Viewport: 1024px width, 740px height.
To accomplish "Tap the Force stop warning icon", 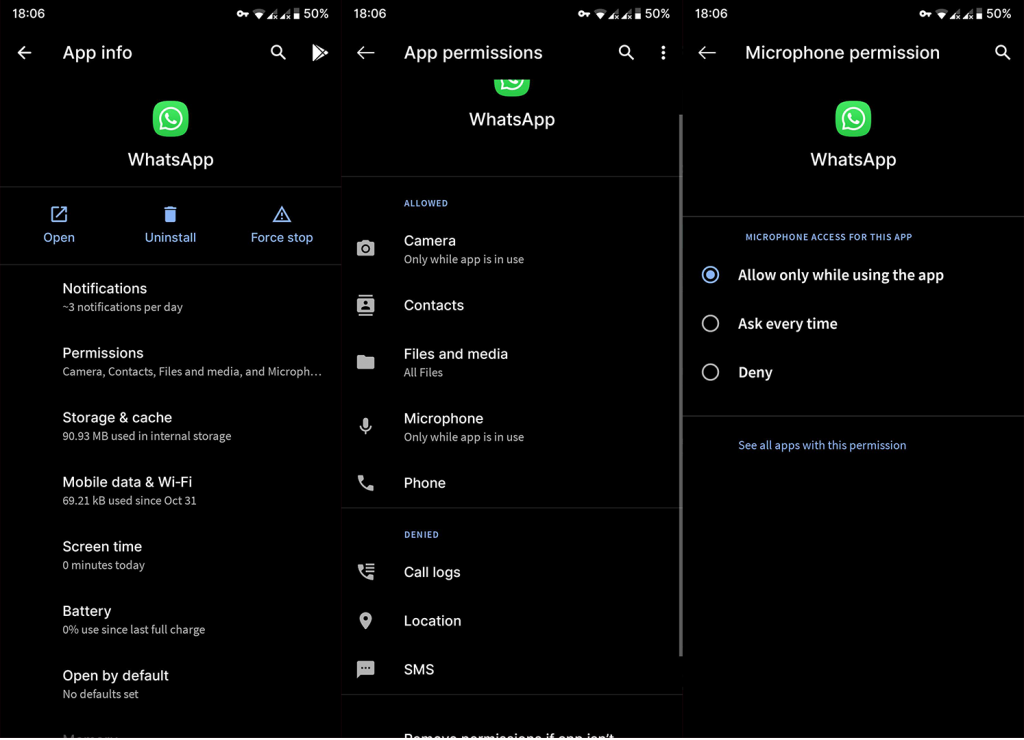I will click(281, 214).
